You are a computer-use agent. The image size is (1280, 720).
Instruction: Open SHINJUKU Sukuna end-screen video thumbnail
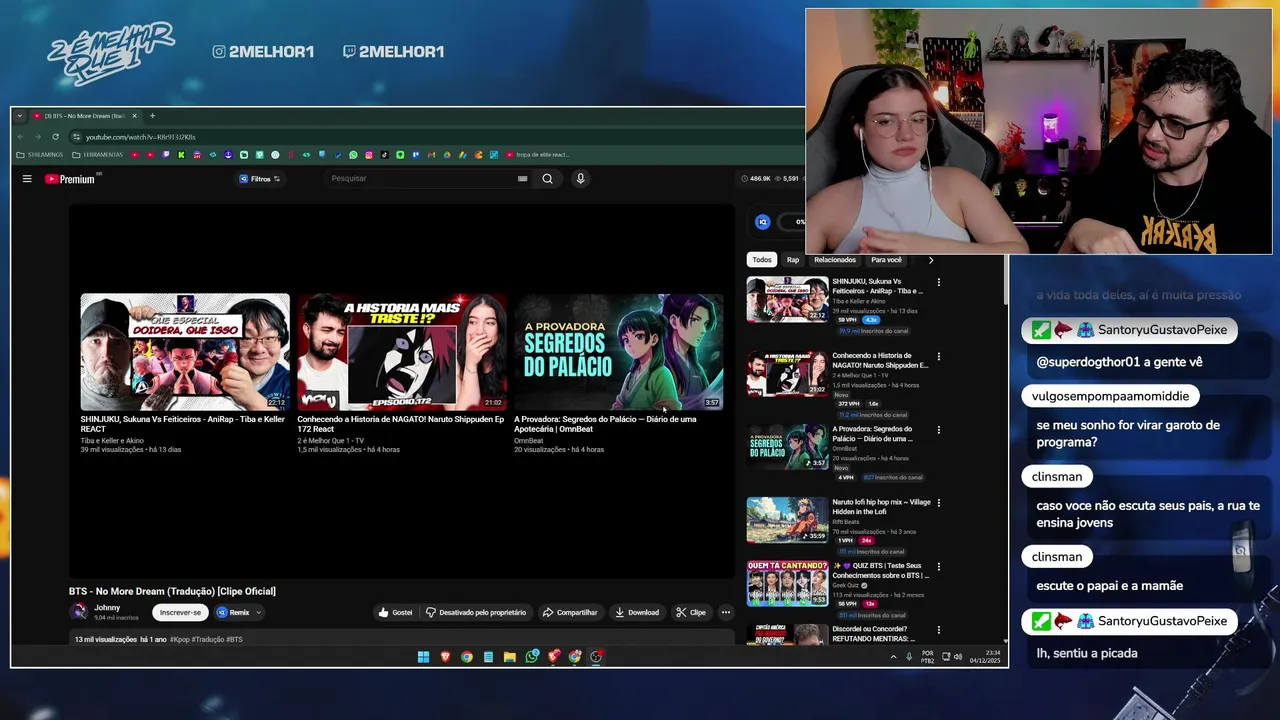pos(185,352)
